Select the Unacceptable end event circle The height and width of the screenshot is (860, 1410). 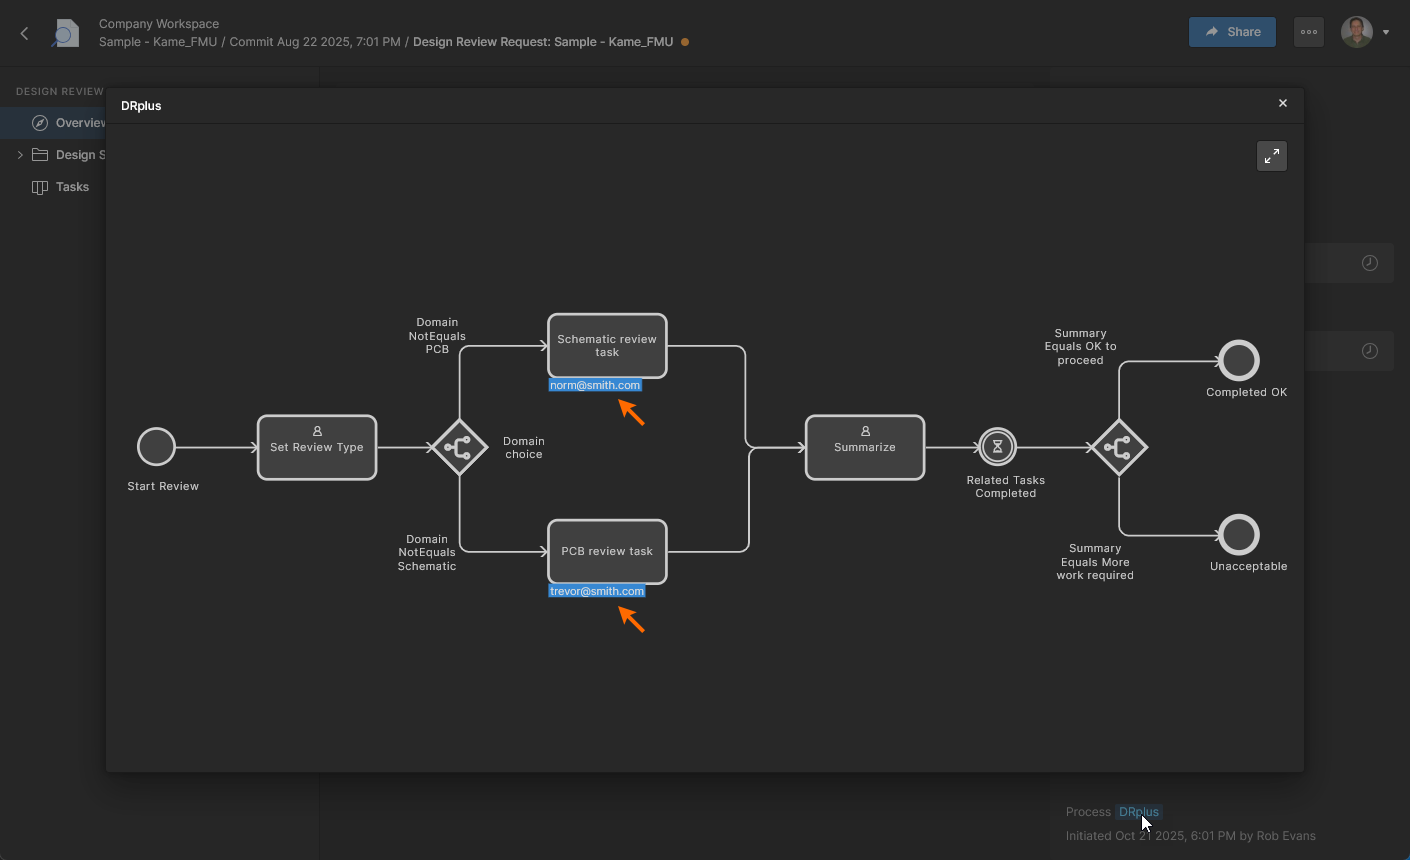tap(1239, 535)
